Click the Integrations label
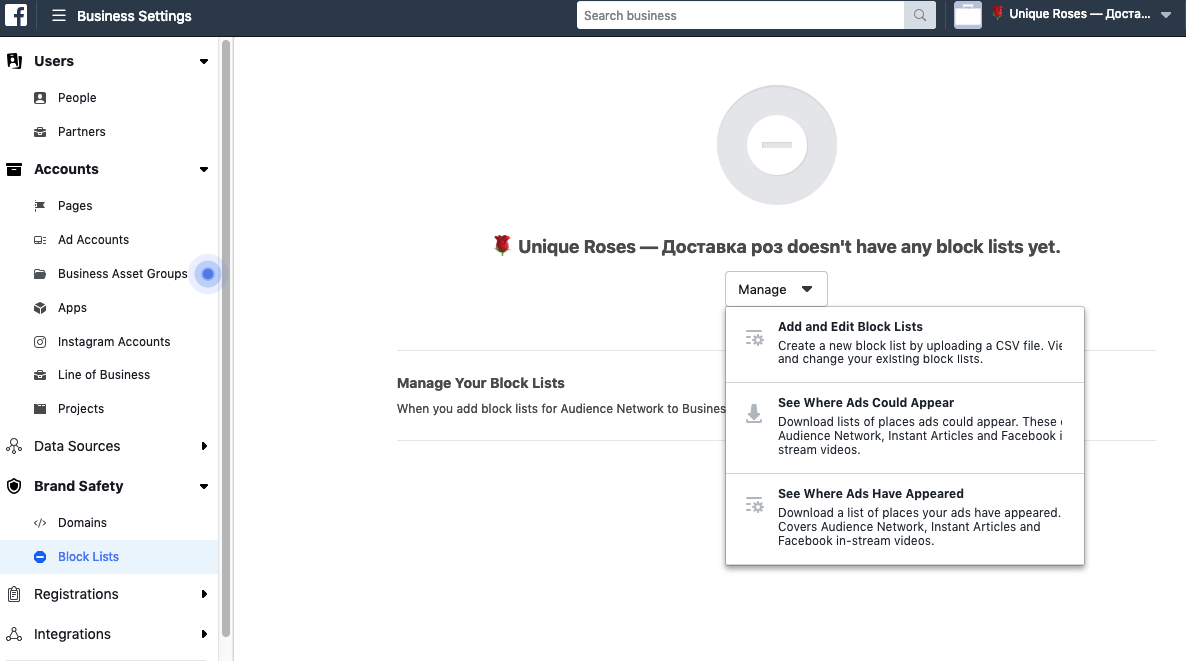The width and height of the screenshot is (1186, 661). tap(73, 635)
